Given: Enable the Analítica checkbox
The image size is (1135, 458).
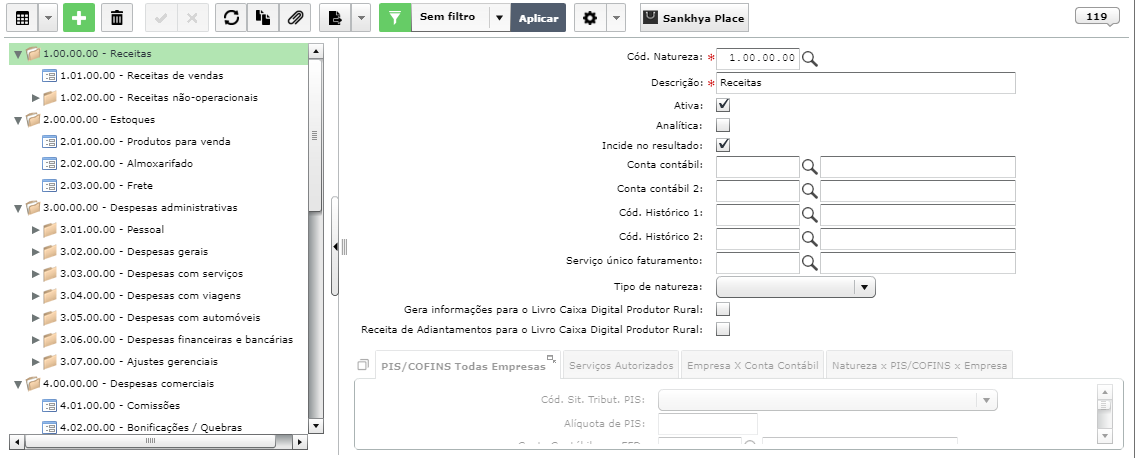Looking at the screenshot, I should [x=723, y=125].
